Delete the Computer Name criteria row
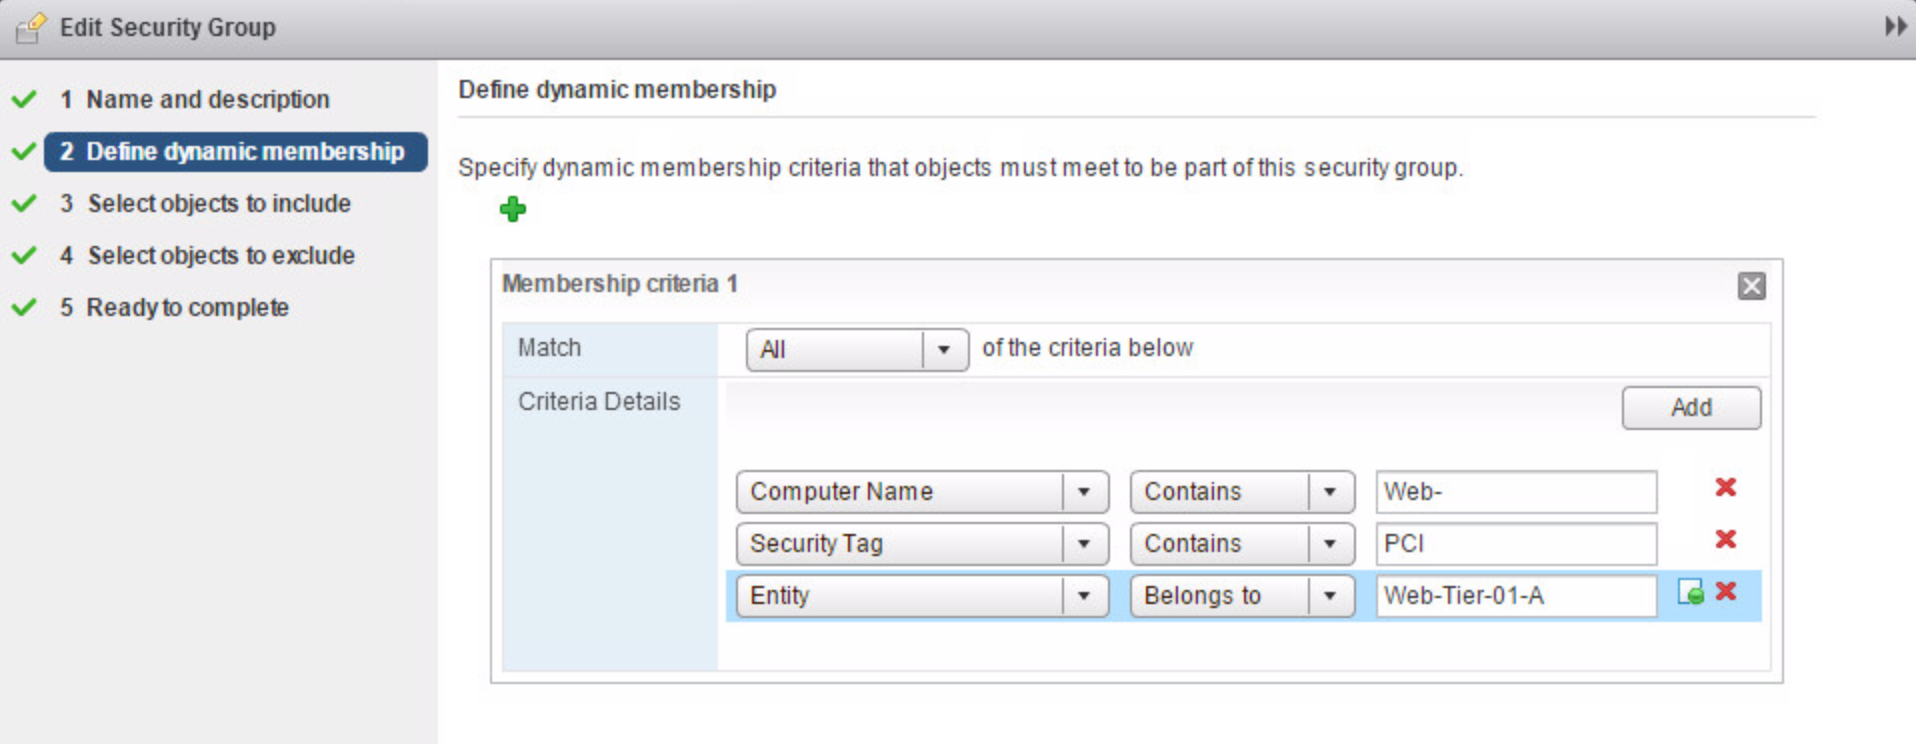The image size is (1916, 744). click(1725, 487)
